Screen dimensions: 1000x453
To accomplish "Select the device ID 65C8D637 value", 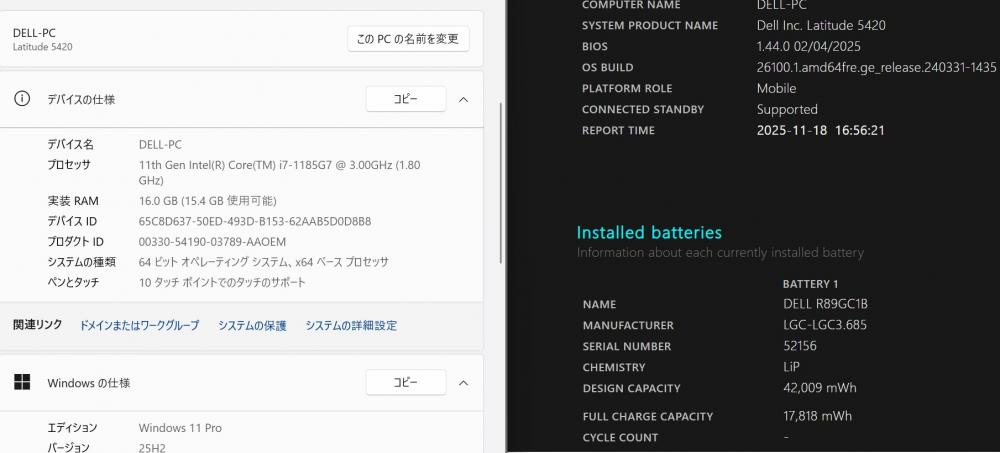I will (254, 221).
